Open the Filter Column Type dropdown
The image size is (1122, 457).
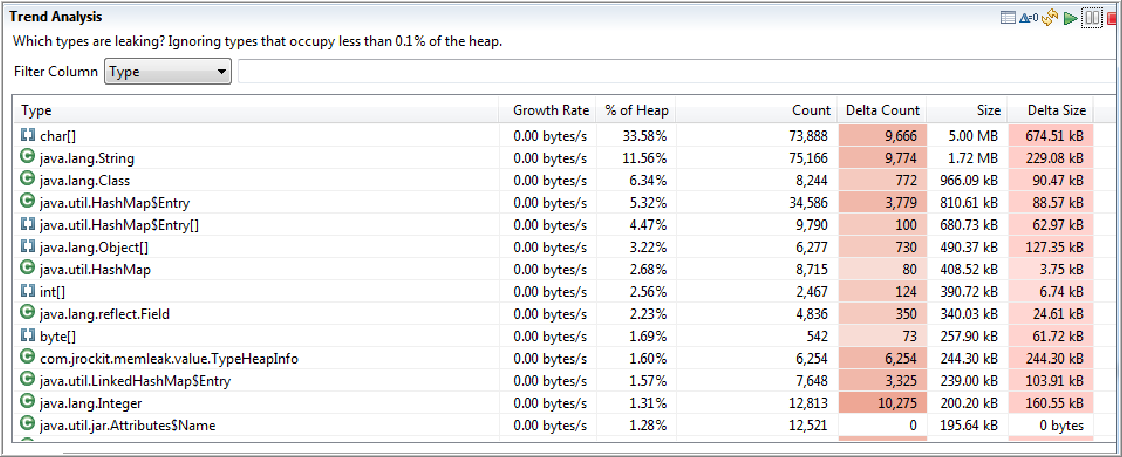[x=168, y=72]
